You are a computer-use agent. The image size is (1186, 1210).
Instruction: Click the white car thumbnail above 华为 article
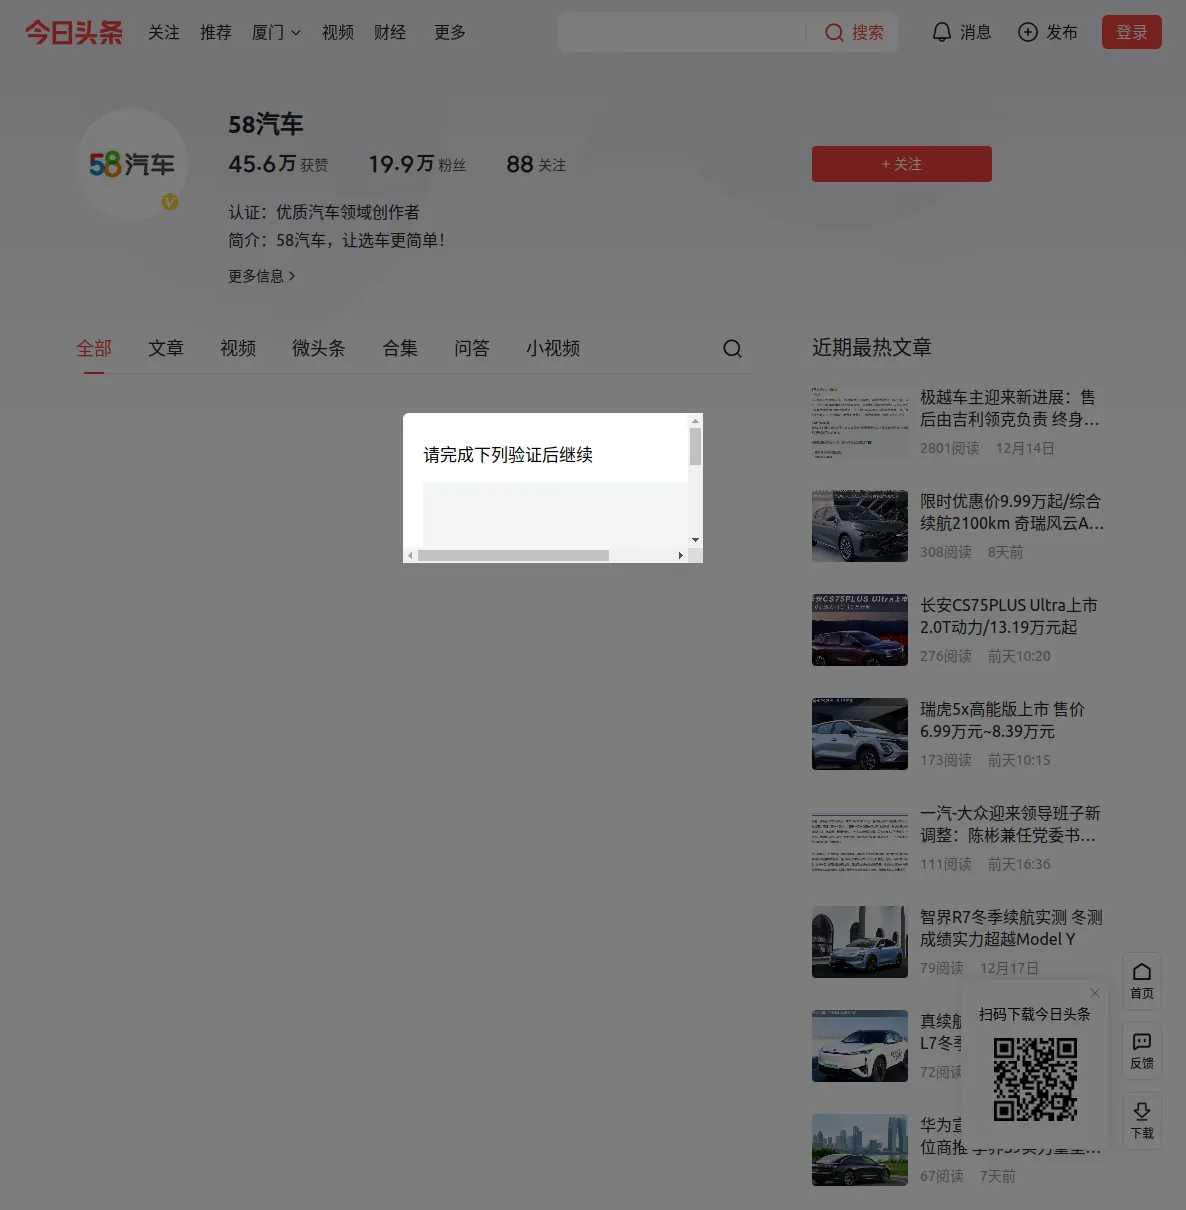860,1046
